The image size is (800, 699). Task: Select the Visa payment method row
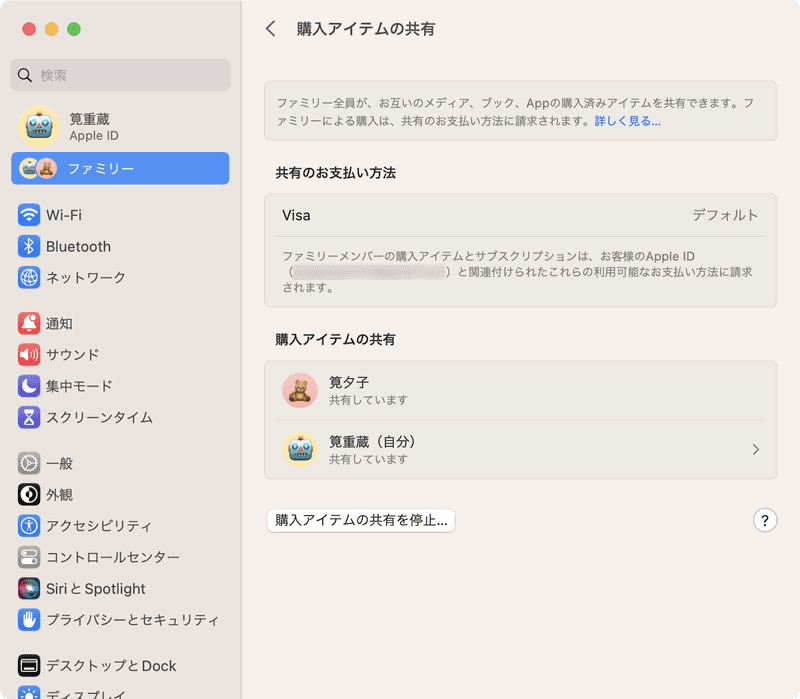pos(520,215)
